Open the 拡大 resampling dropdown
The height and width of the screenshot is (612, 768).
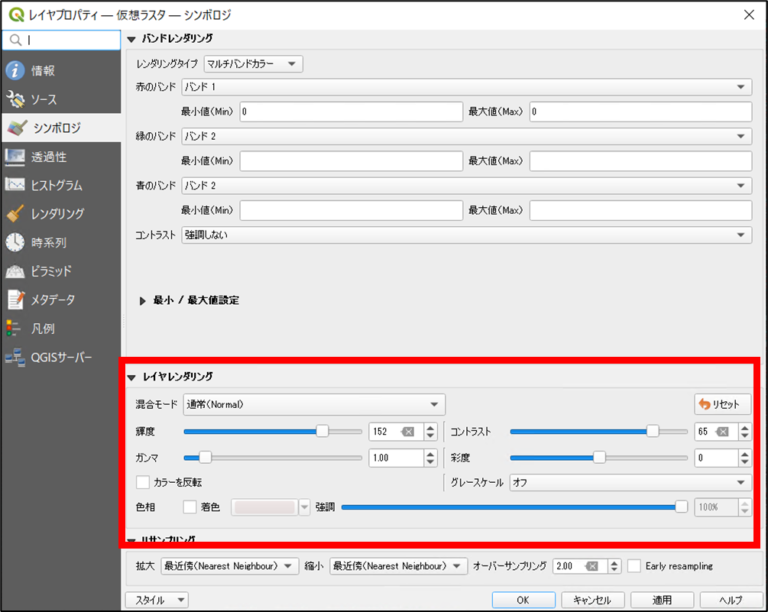[x=230, y=566]
